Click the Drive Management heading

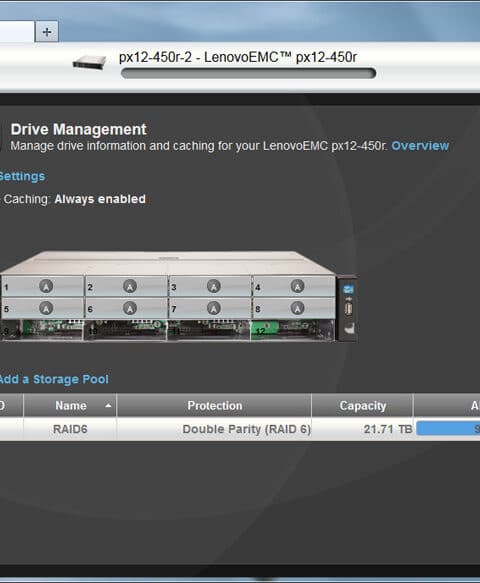[78, 129]
